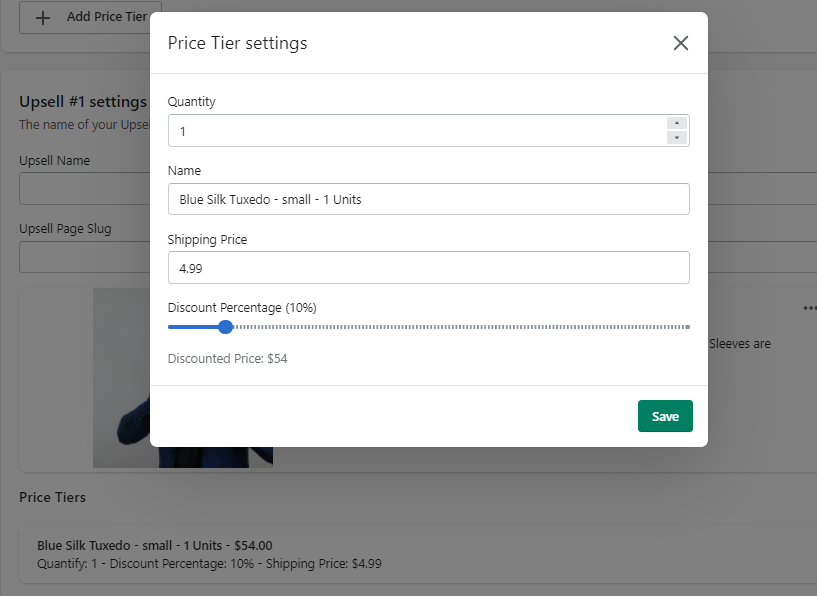817x596 pixels.
Task: Increase quantity with the up arrow
Action: pos(677,123)
